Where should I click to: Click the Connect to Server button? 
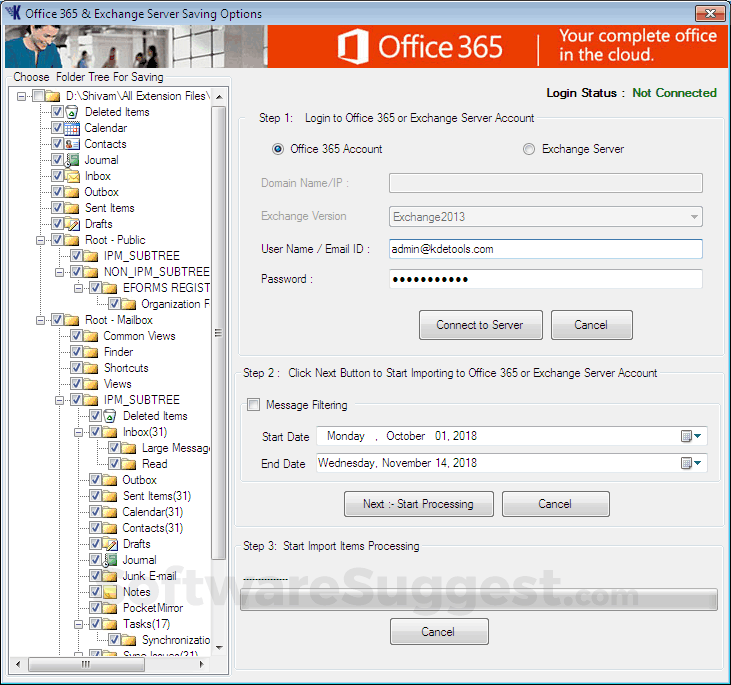481,325
